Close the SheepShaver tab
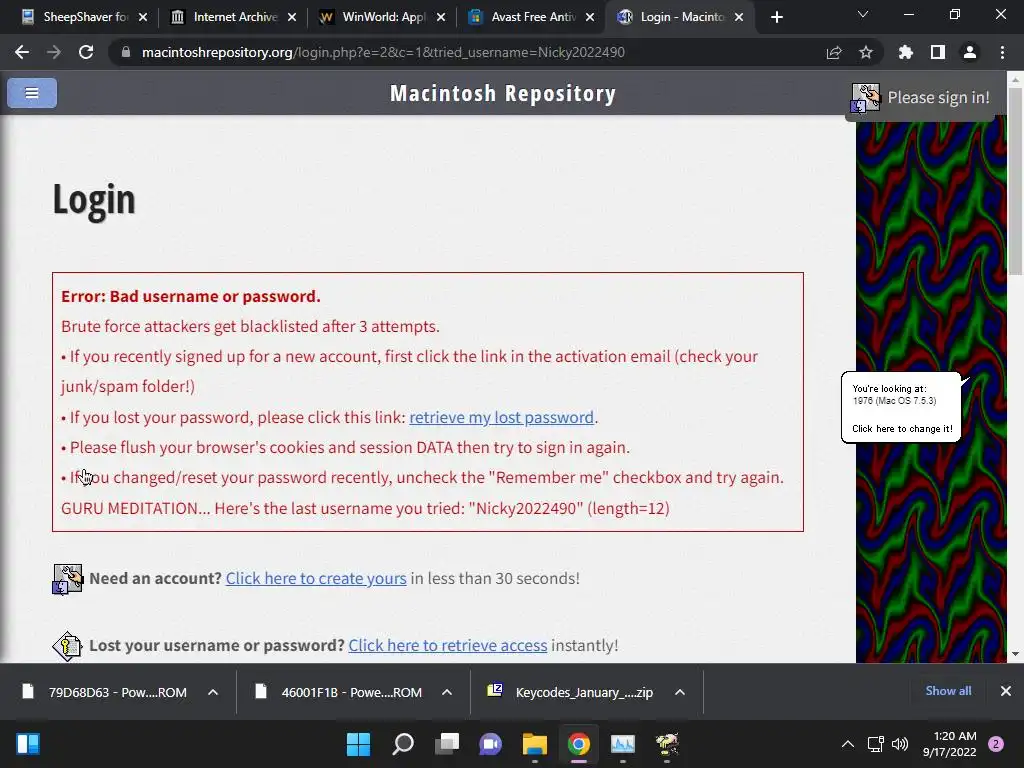 [x=143, y=17]
